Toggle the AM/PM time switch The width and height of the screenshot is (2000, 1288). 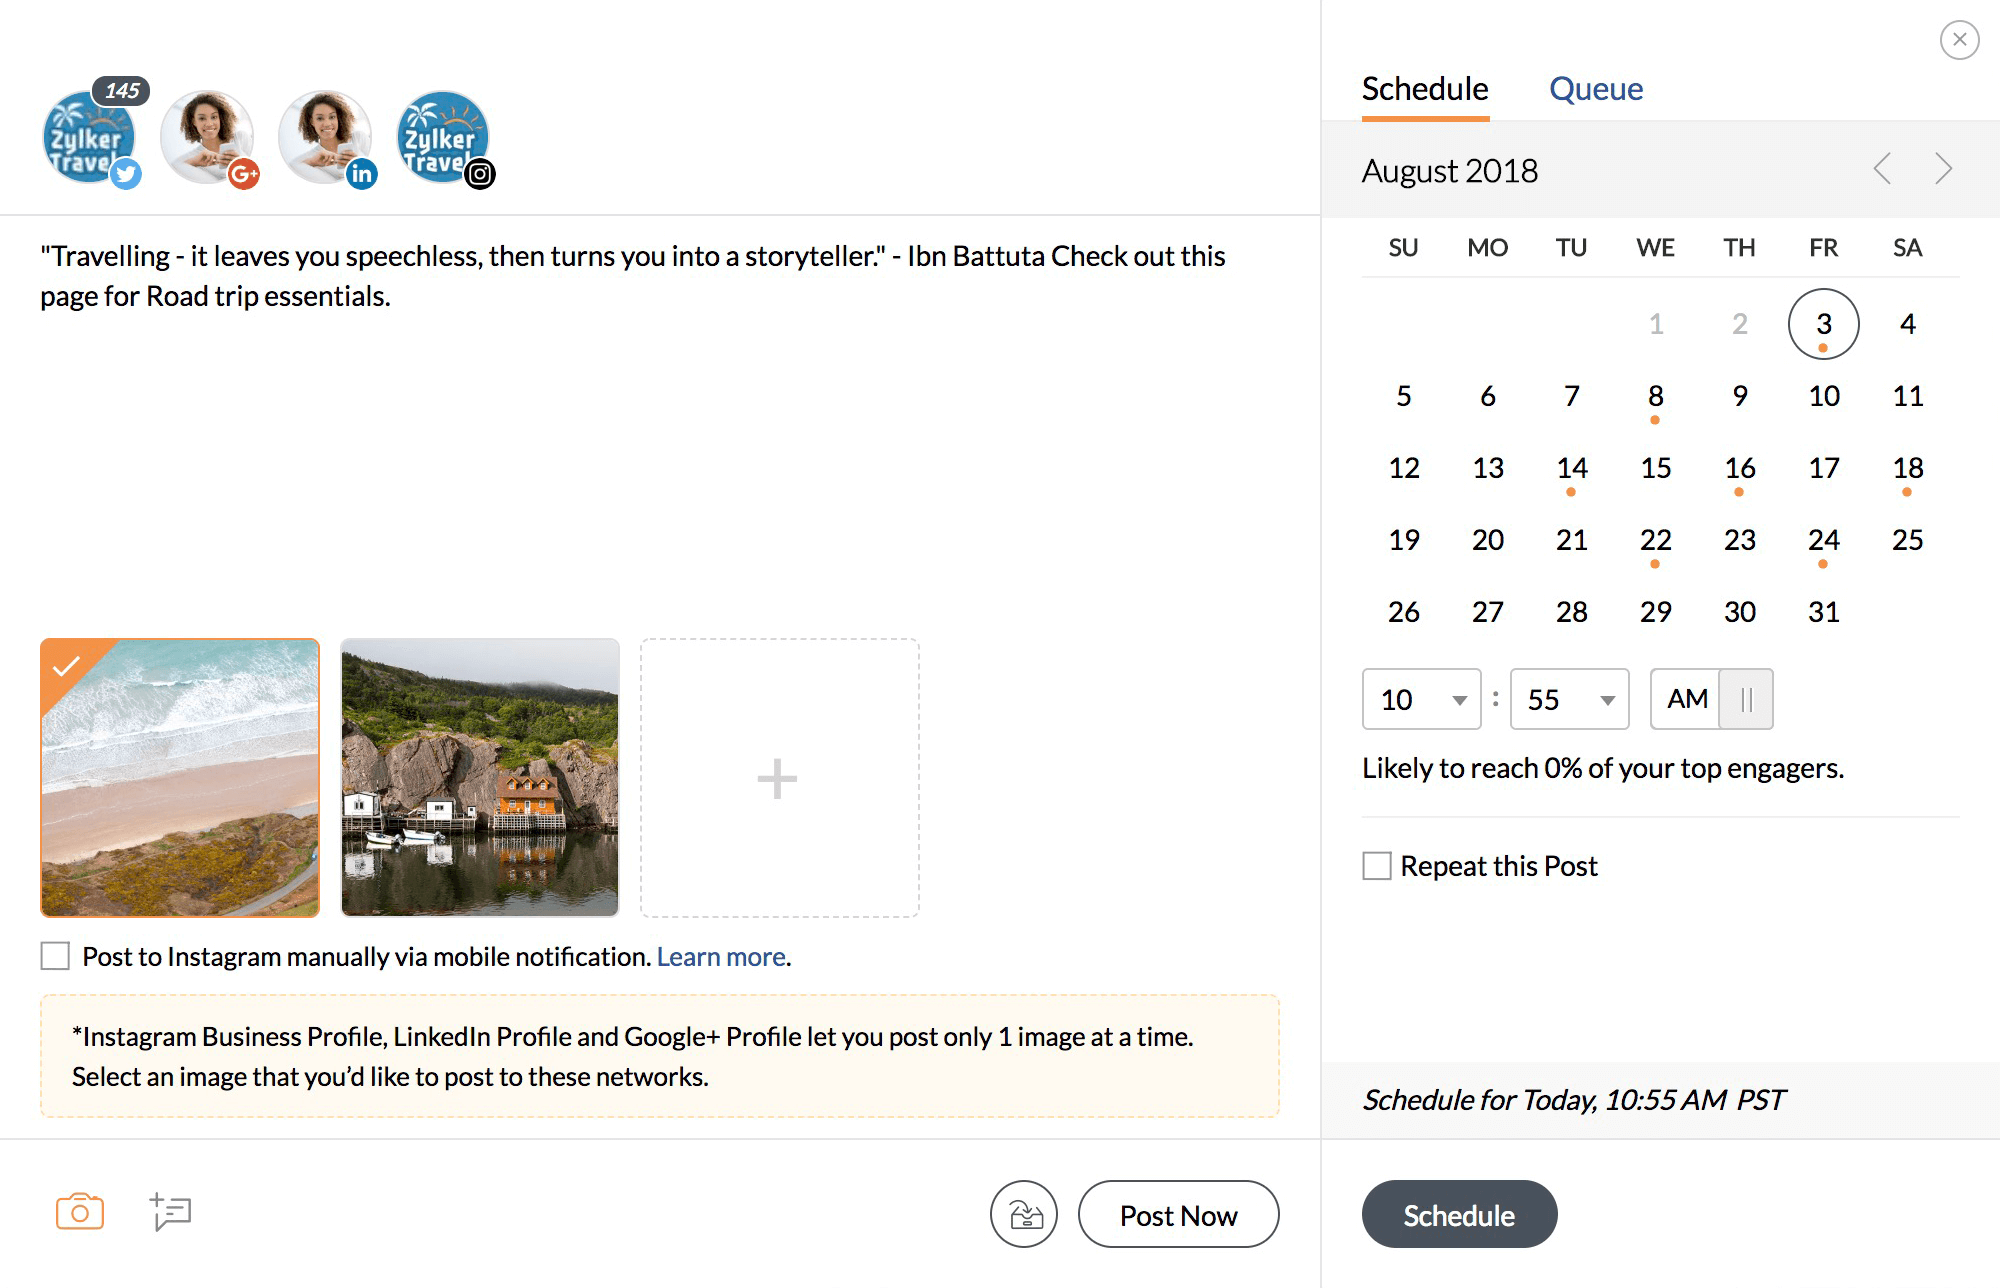click(1712, 699)
